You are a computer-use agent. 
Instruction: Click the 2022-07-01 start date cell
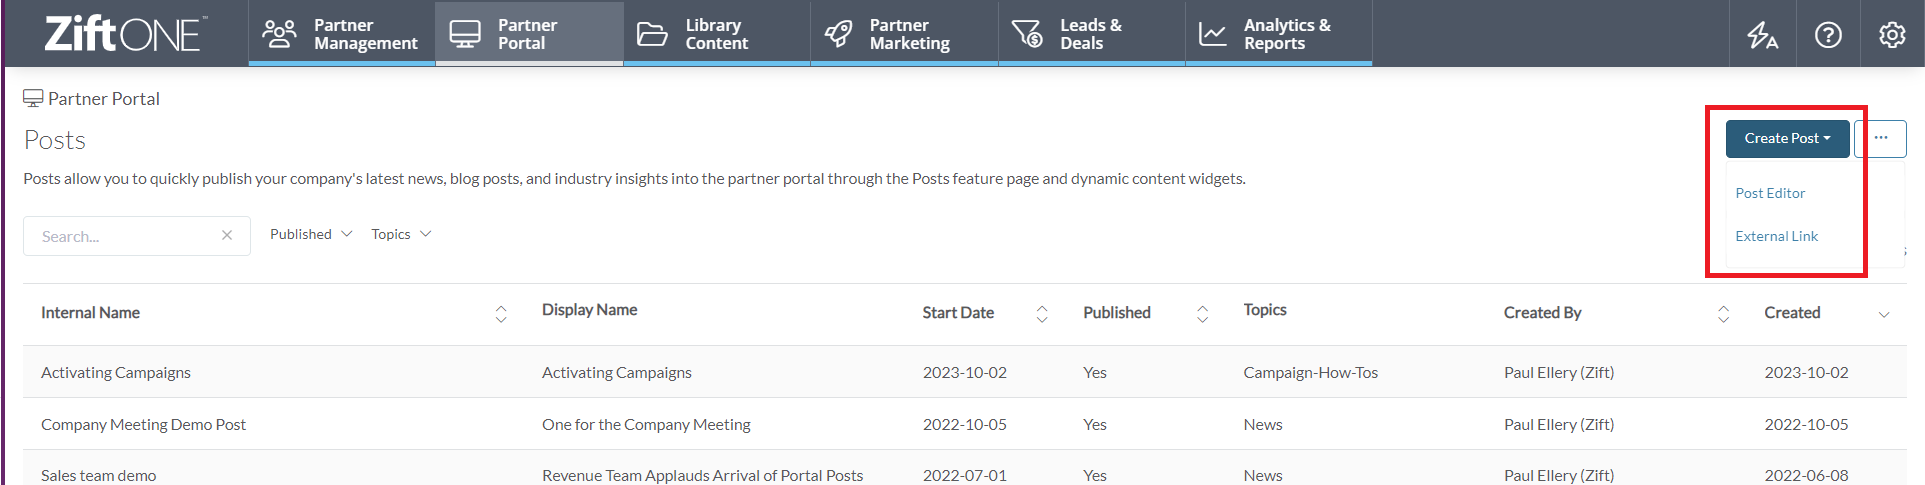tap(964, 475)
